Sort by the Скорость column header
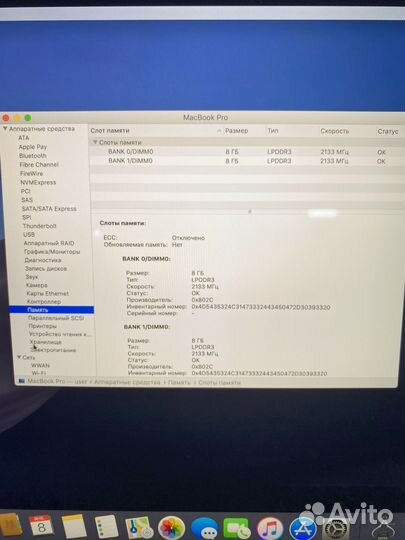Screen dimensions: 405x540 (x=334, y=131)
